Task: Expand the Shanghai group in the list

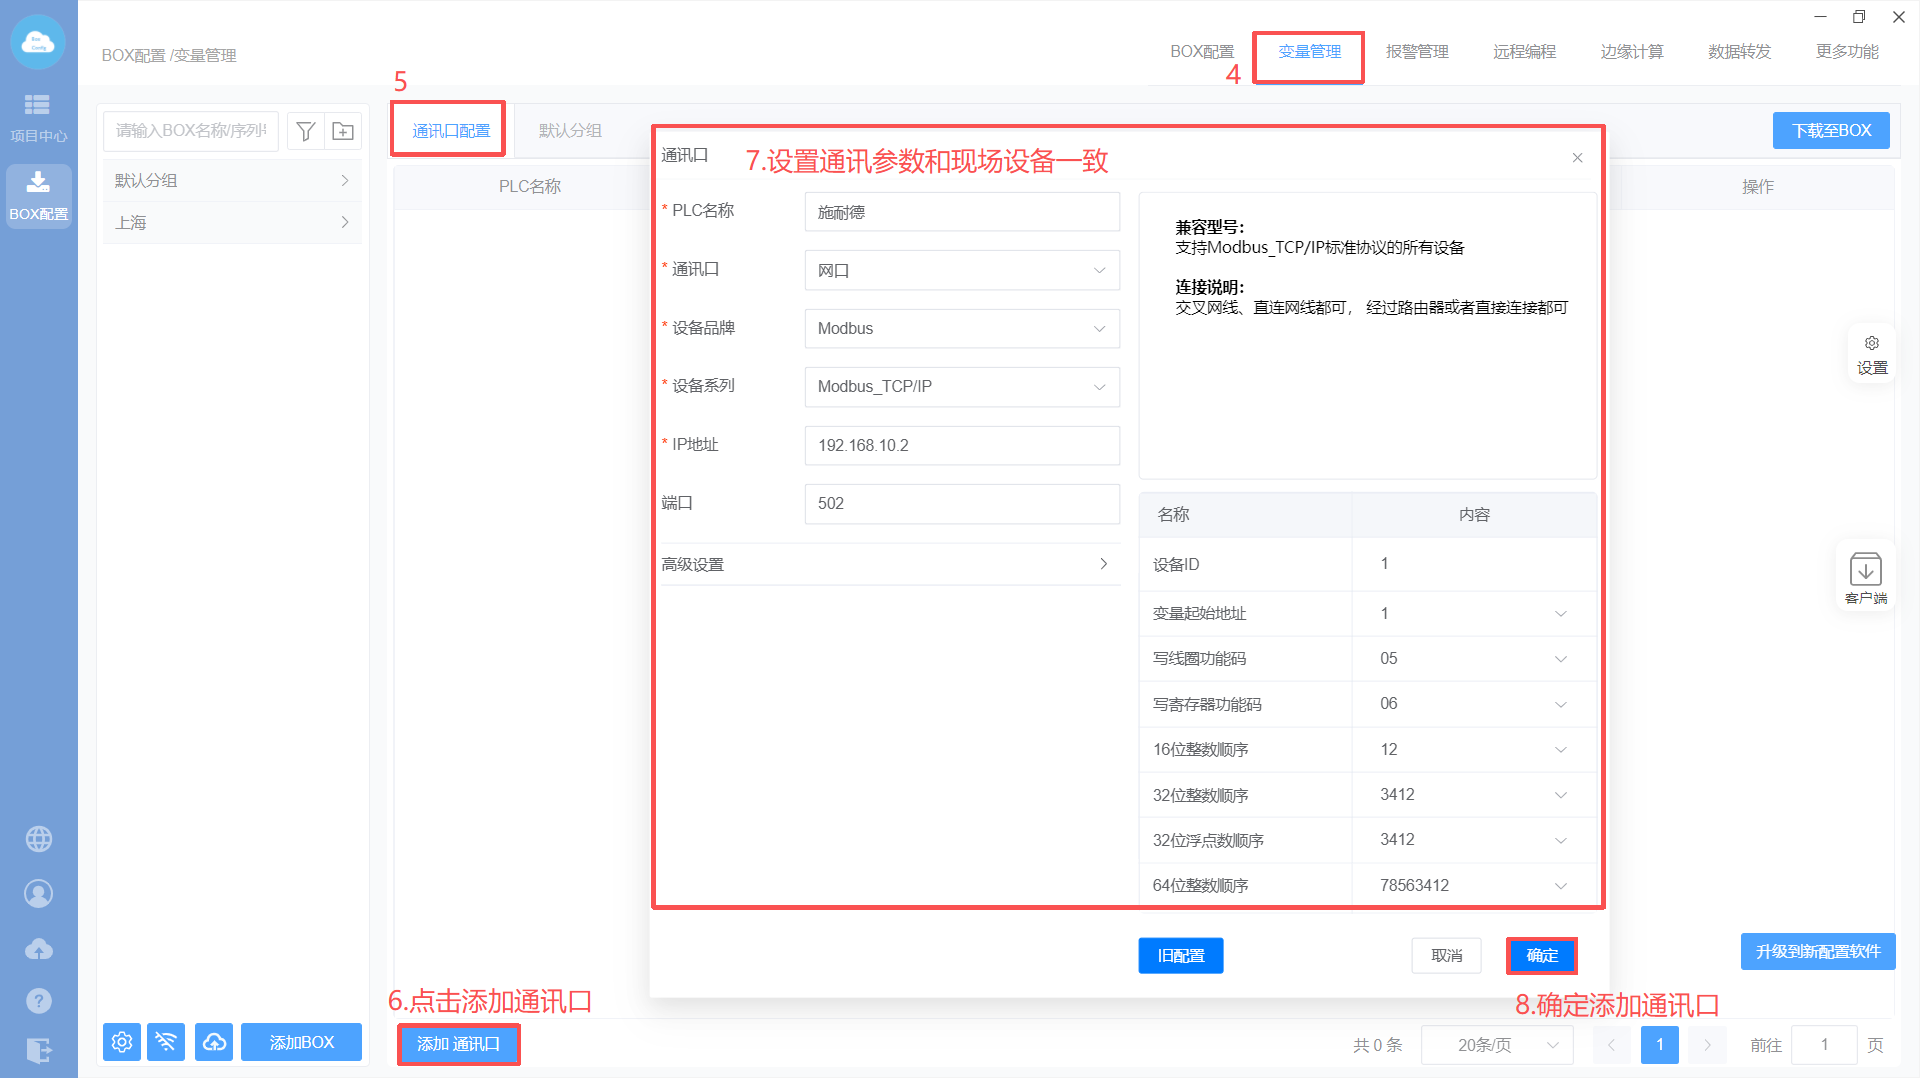Action: (x=231, y=223)
